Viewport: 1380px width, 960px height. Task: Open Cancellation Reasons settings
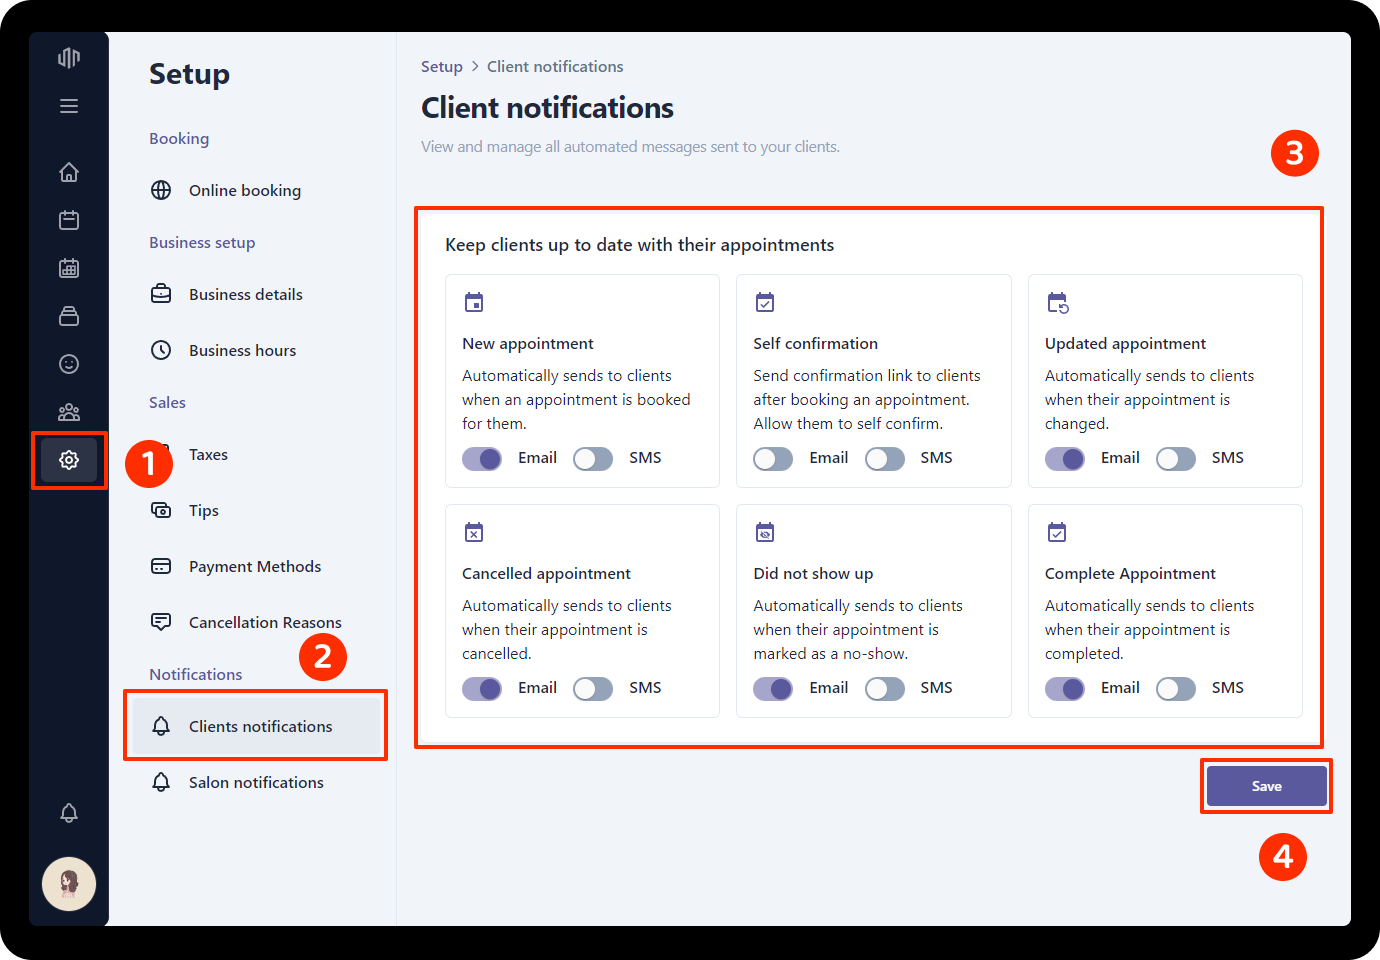pos(264,622)
